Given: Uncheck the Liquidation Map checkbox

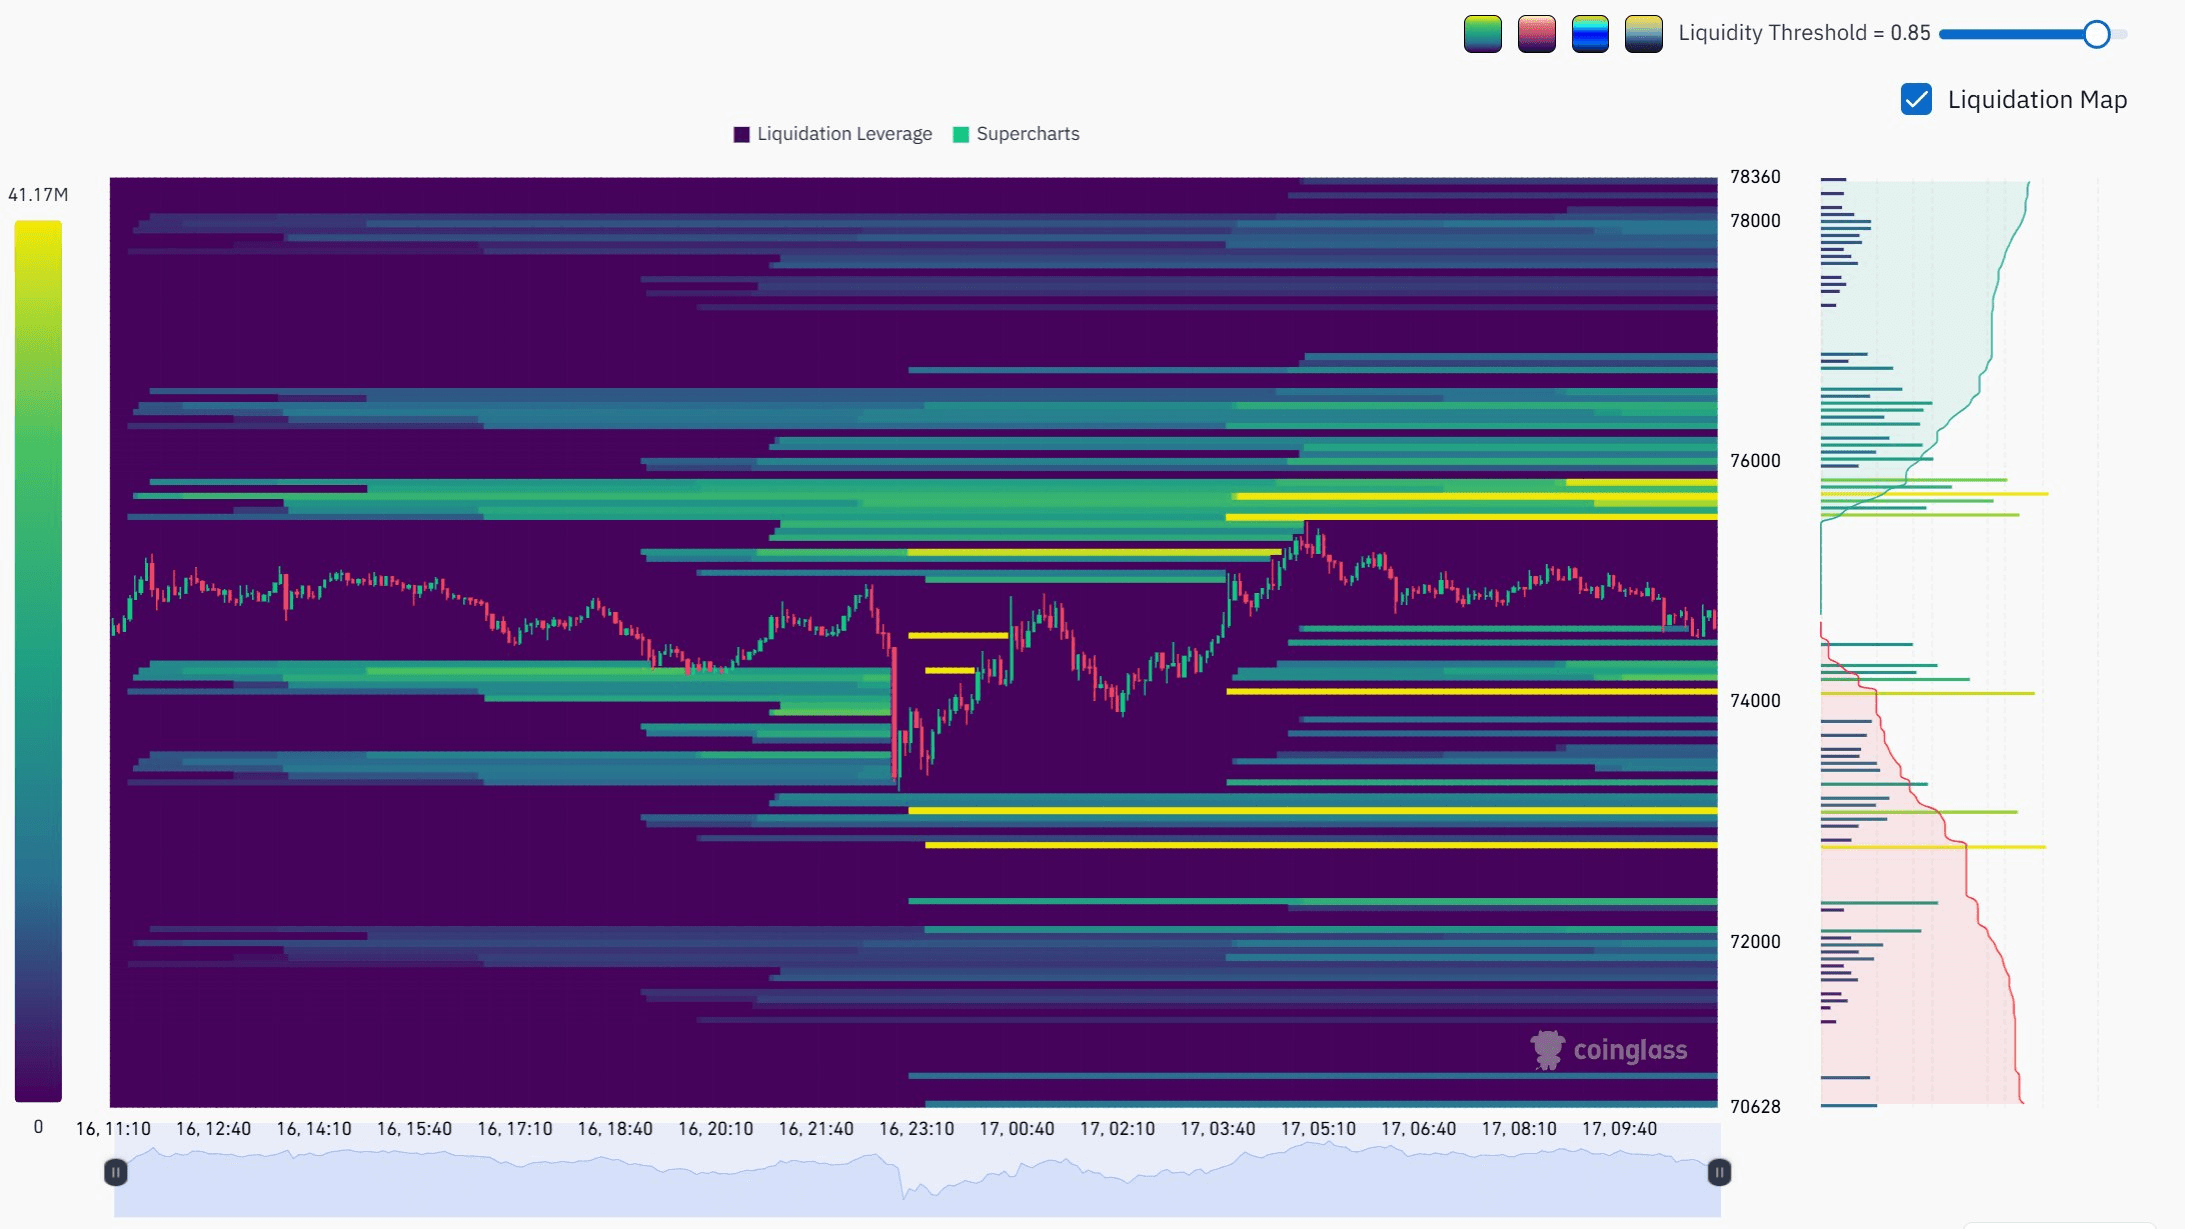Looking at the screenshot, I should tap(1916, 100).
